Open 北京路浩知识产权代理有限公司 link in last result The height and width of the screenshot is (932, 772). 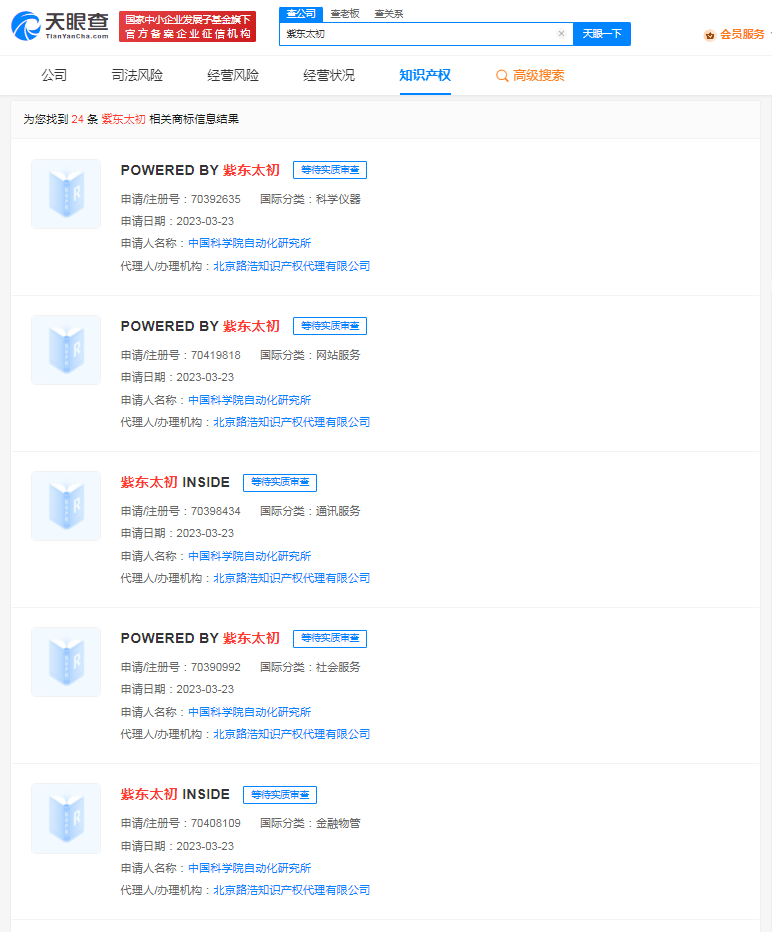coord(291,890)
